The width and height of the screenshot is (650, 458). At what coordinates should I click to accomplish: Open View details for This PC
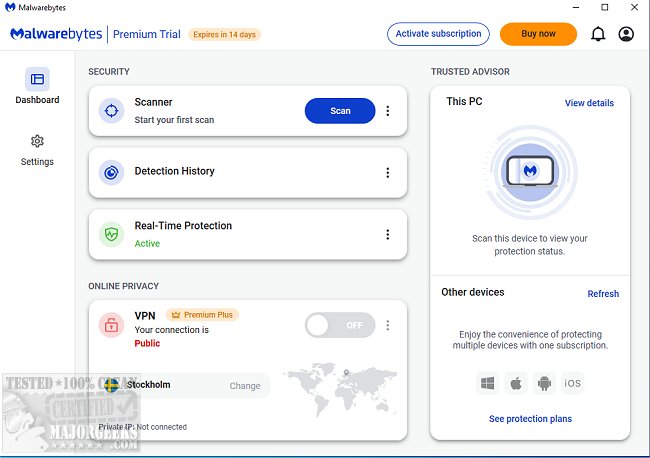pyautogui.click(x=589, y=103)
